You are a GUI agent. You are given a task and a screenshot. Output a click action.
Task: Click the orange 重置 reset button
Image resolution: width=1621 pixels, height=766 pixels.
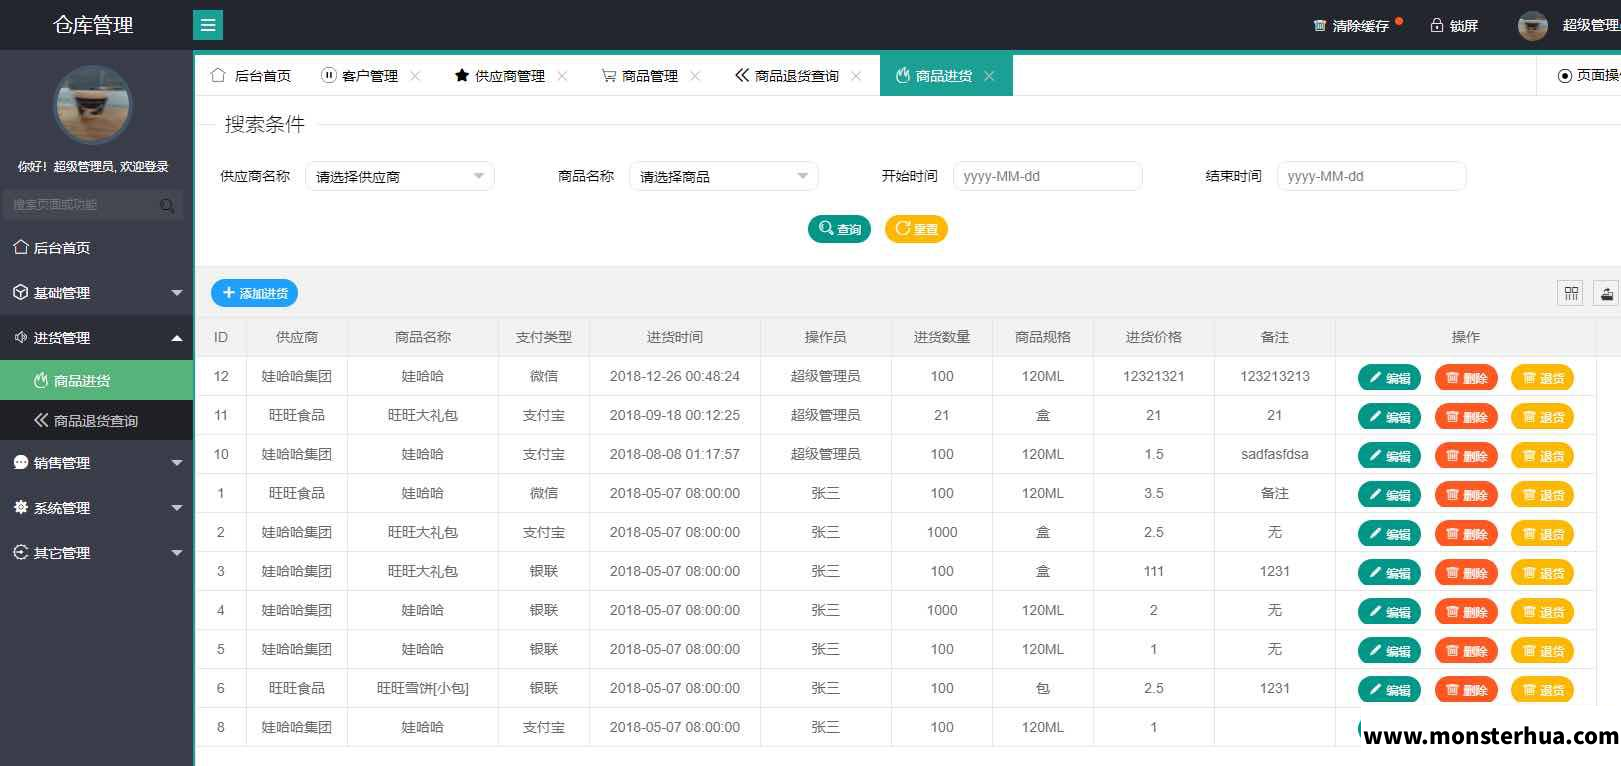(x=916, y=229)
